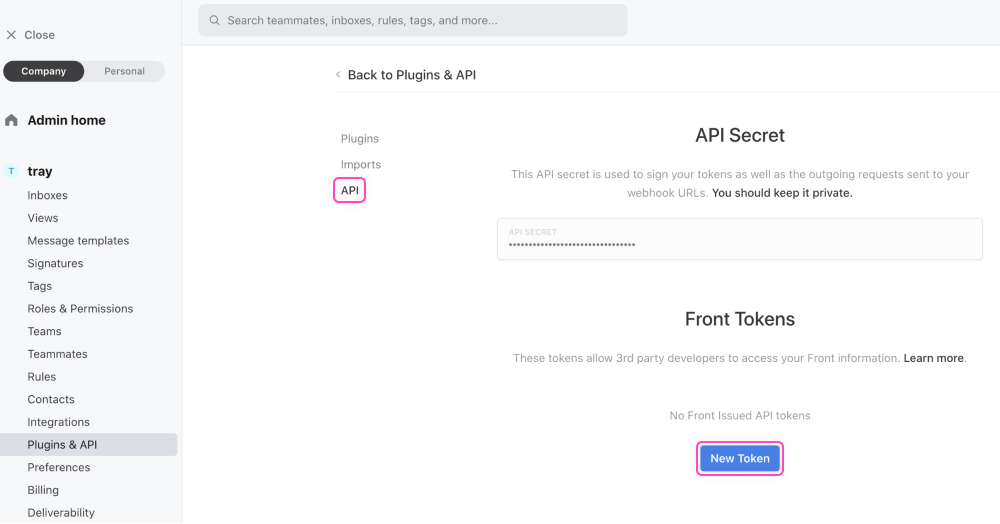Open Inboxes in sidebar

pyautogui.click(x=48, y=195)
